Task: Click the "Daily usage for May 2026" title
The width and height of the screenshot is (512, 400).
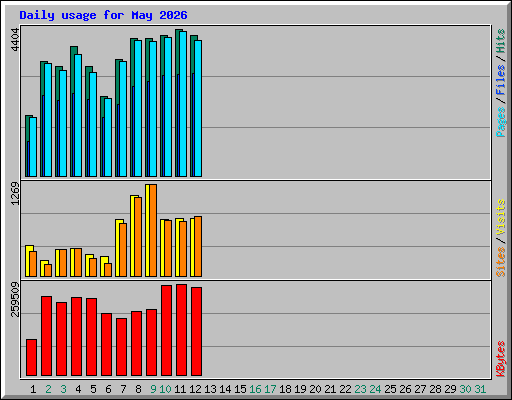Action: [103, 15]
